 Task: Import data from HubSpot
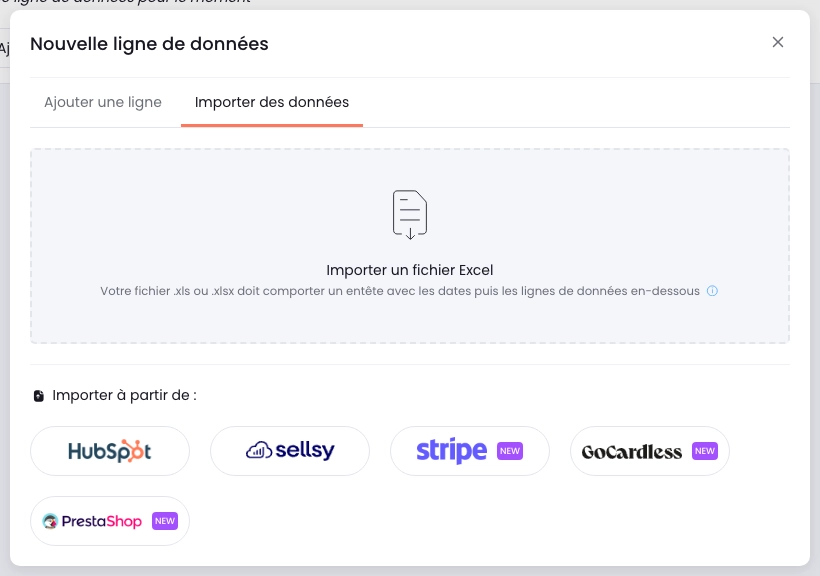click(110, 451)
